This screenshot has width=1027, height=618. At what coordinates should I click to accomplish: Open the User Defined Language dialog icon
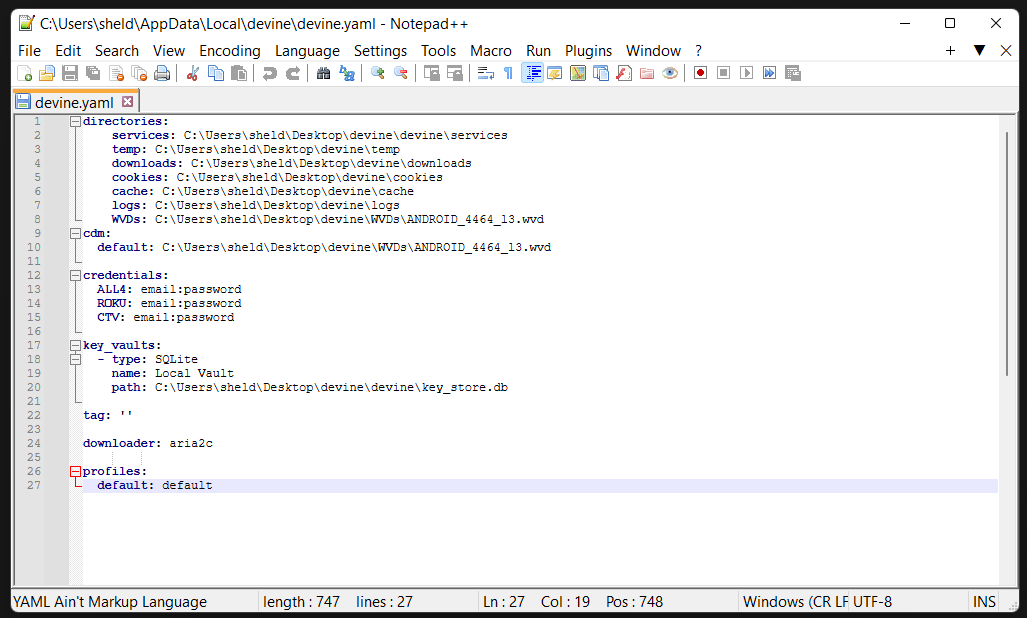[555, 73]
